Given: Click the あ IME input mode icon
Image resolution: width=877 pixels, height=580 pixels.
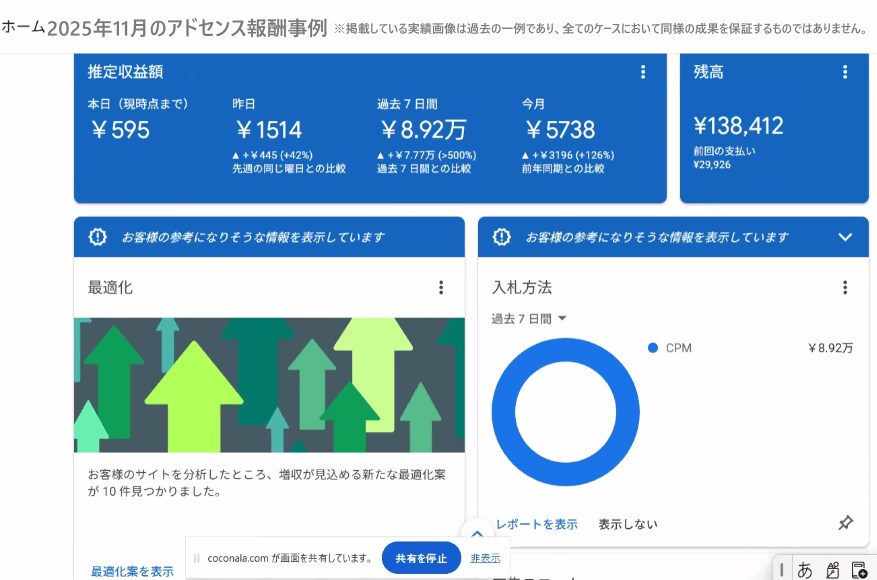Looking at the screenshot, I should [804, 570].
